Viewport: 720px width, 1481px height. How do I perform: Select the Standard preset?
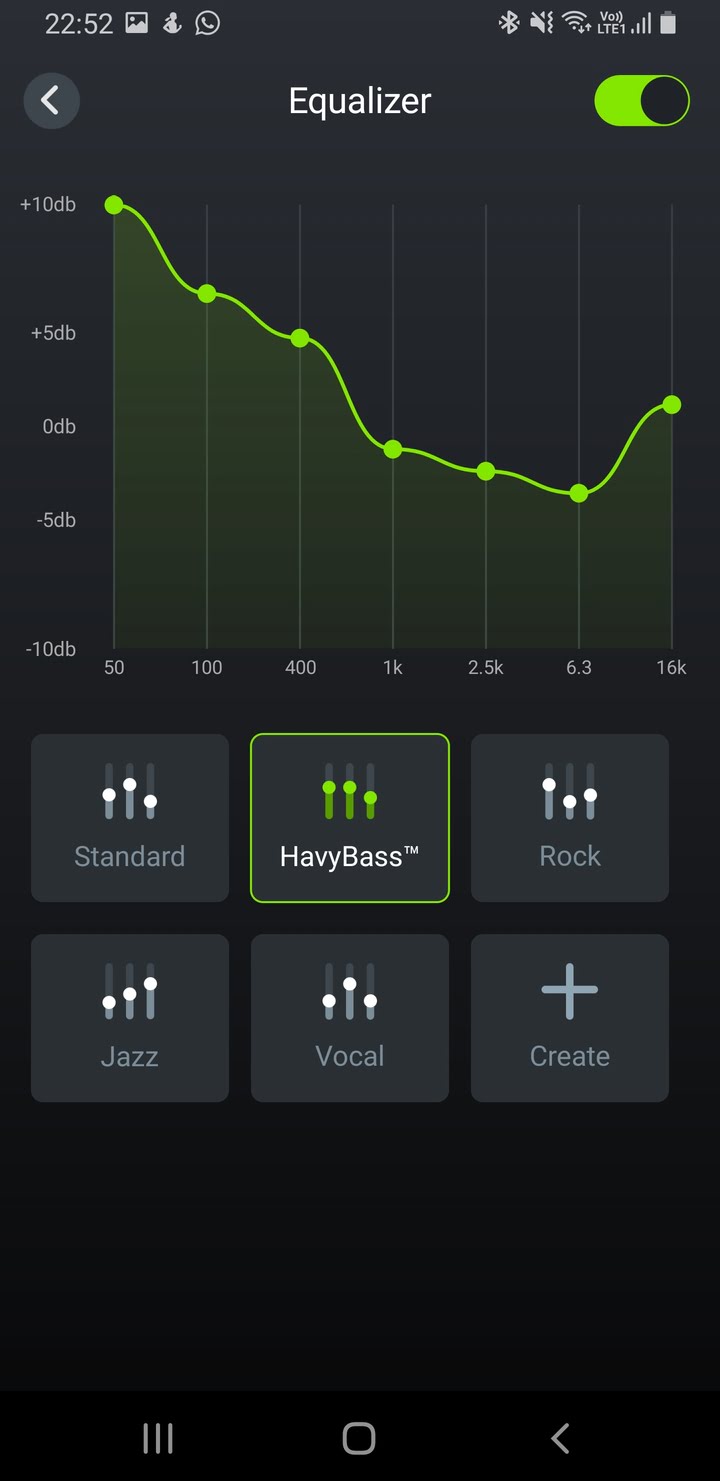tap(130, 818)
